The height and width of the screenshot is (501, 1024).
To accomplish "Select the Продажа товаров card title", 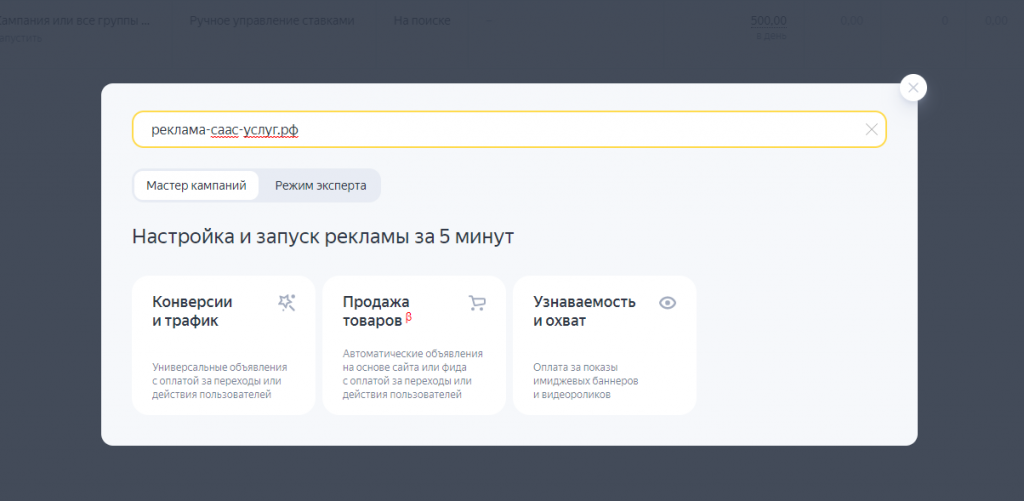I will coord(376,312).
